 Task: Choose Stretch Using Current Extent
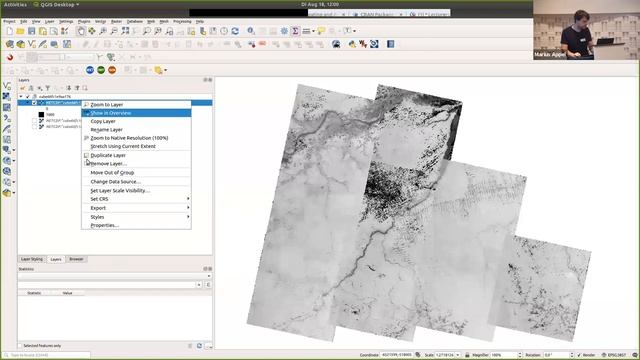(x=136, y=146)
